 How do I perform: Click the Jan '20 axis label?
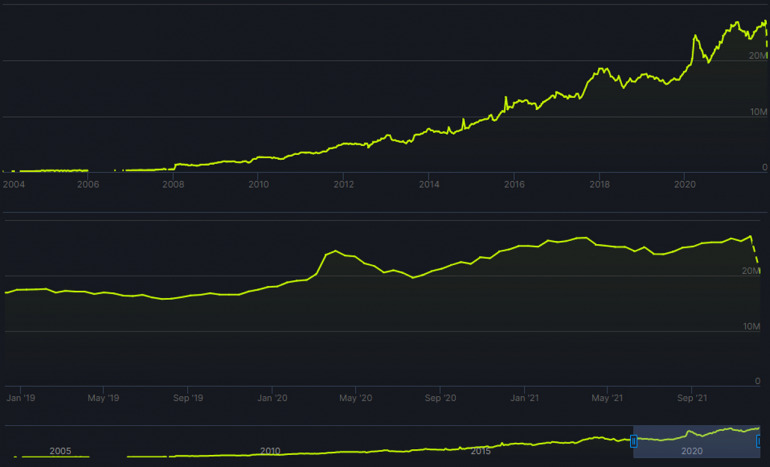coord(272,398)
